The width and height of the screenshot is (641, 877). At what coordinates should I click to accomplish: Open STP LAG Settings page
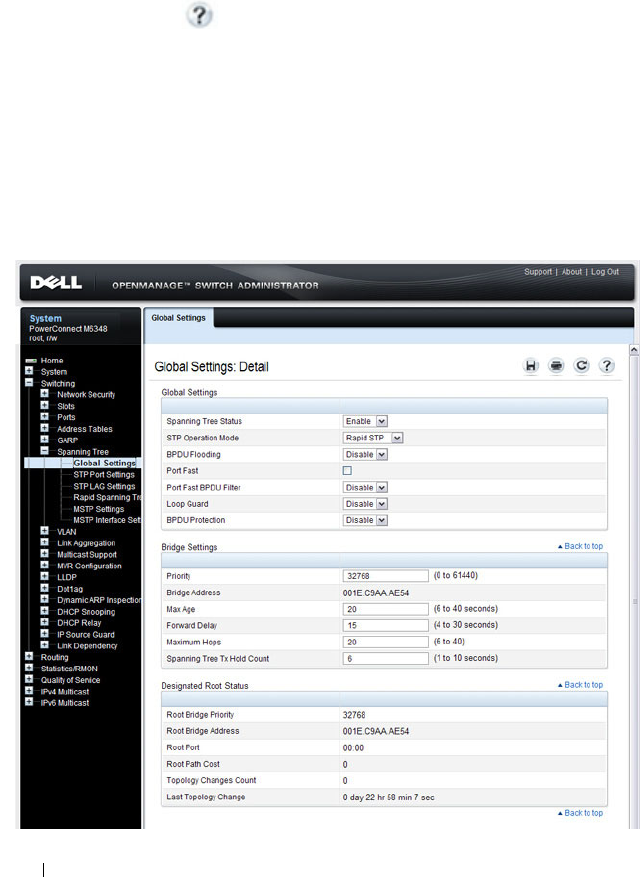pyautogui.click(x=104, y=486)
